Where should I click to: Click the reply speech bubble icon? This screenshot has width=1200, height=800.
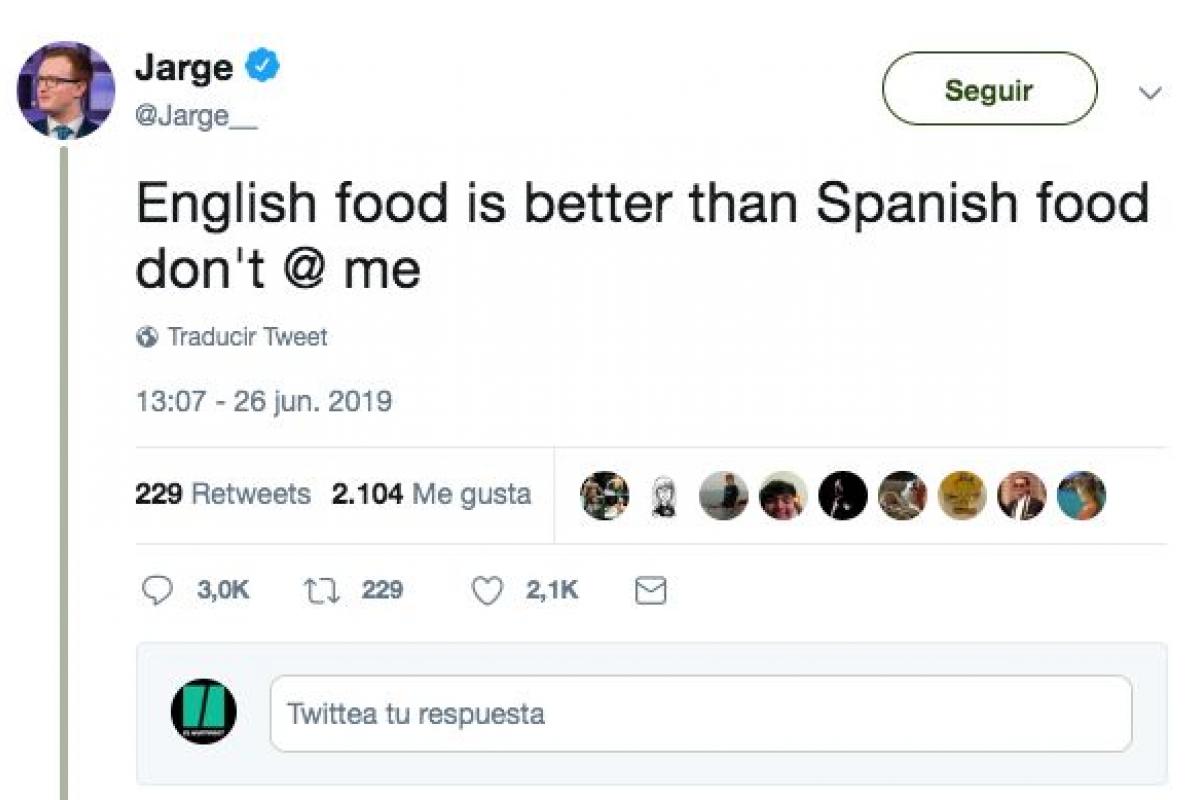tap(155, 591)
